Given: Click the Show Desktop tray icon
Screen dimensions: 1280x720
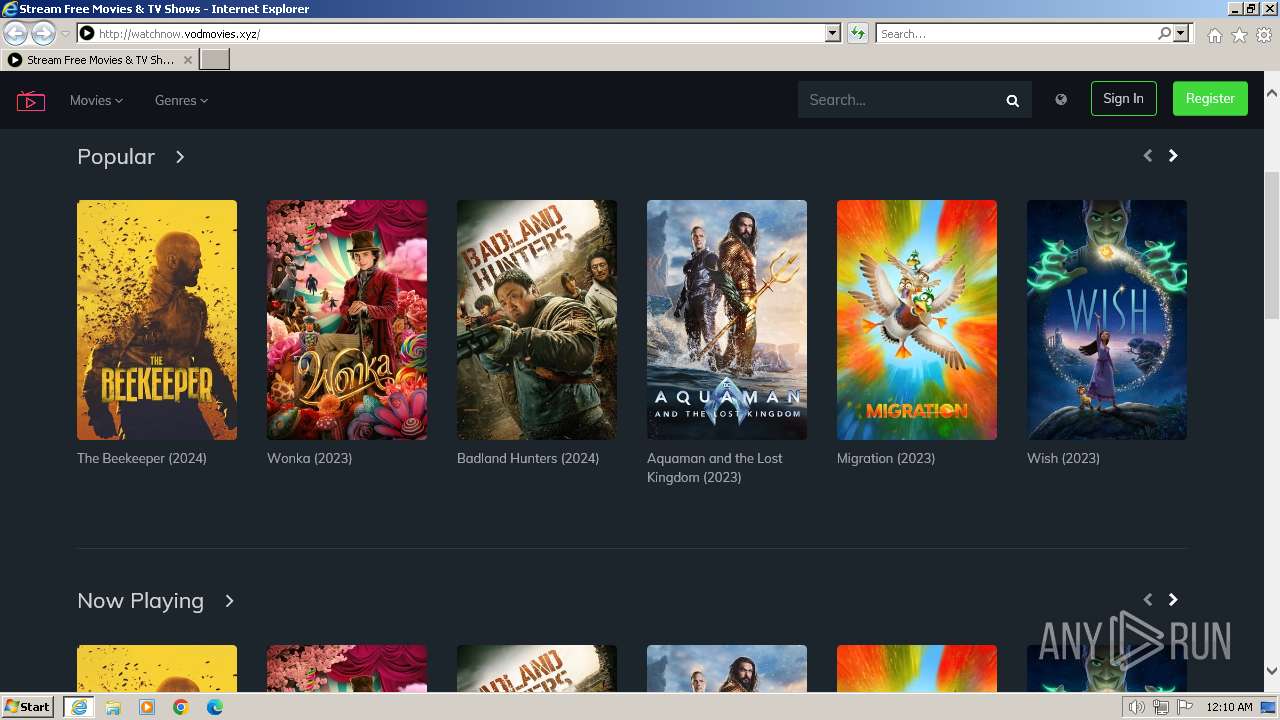Looking at the screenshot, I should (x=1268, y=707).
